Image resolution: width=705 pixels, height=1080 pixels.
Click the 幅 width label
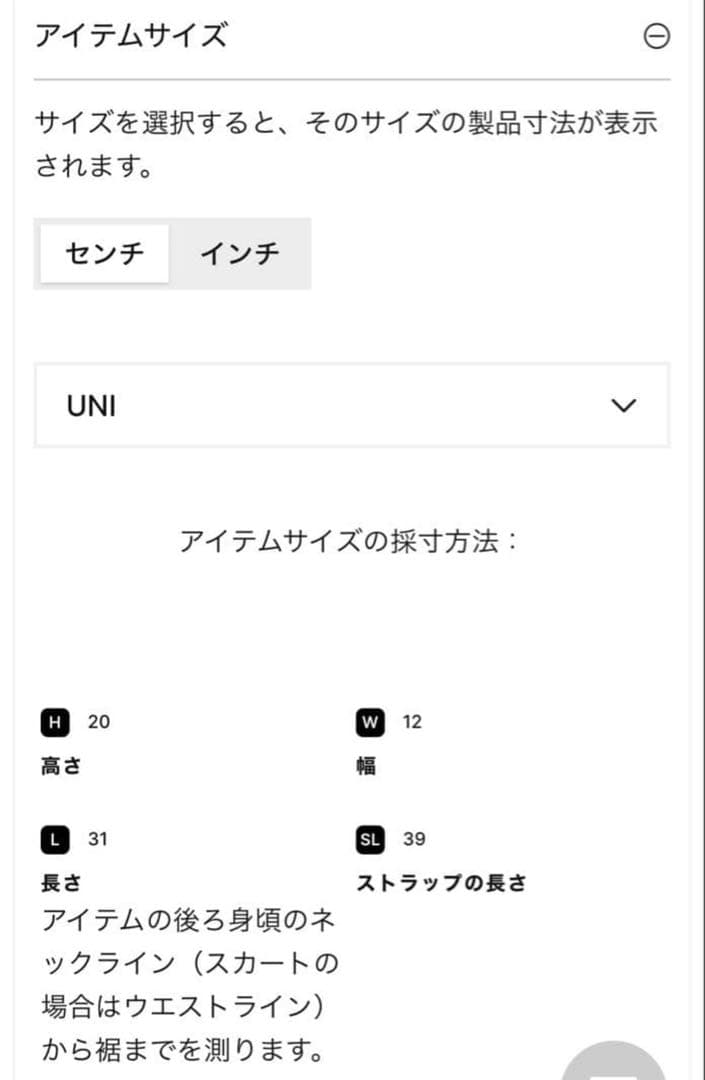(366, 766)
